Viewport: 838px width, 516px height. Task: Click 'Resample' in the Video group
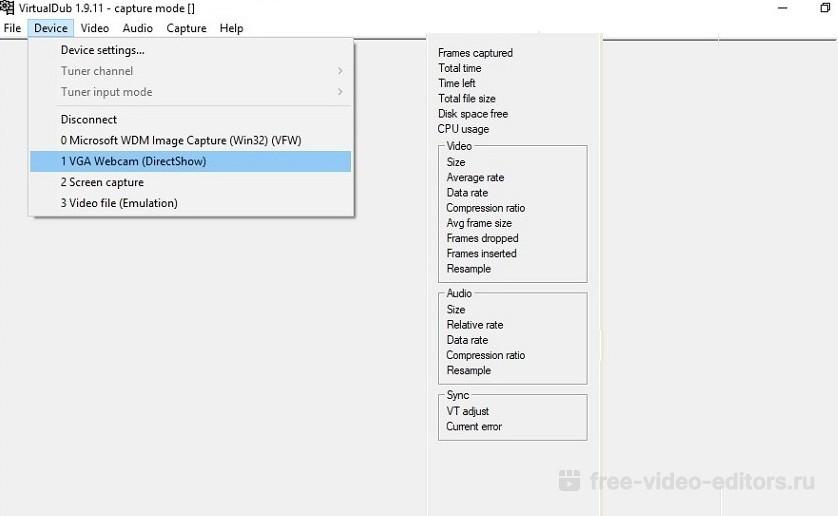coord(468,268)
